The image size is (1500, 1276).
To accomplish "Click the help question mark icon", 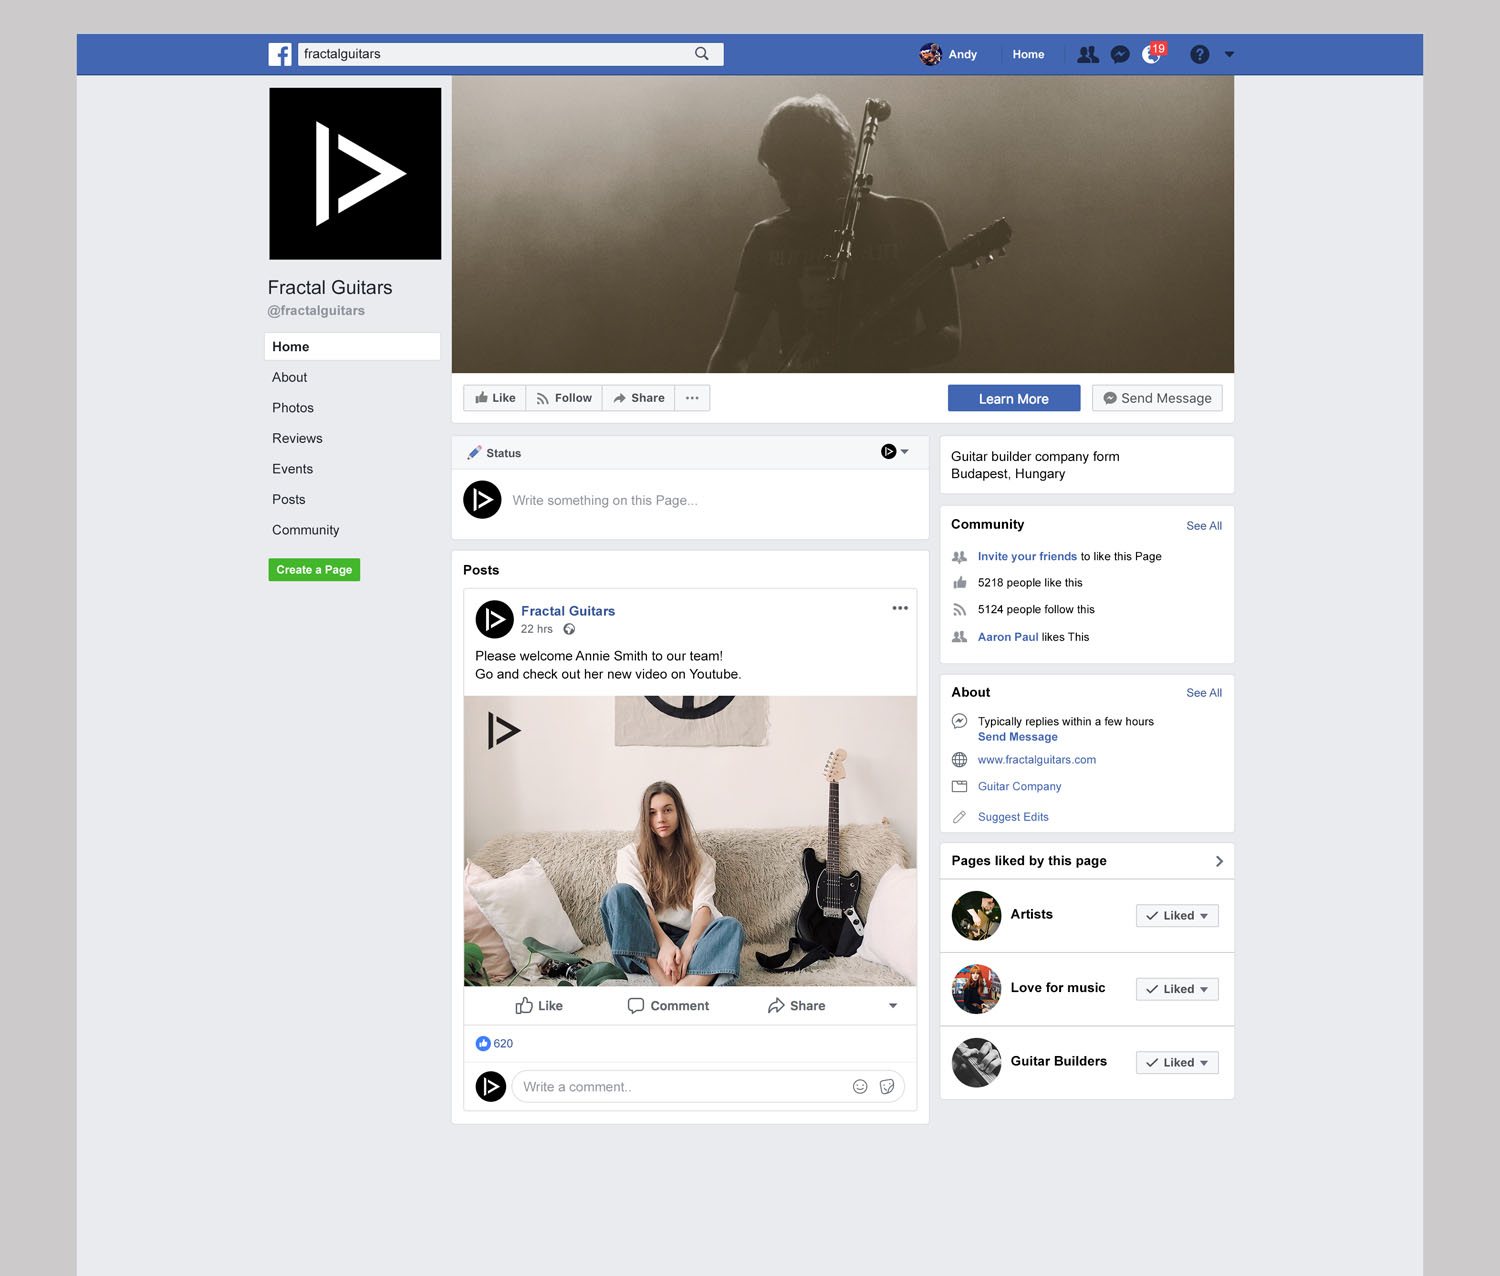I will (1199, 55).
